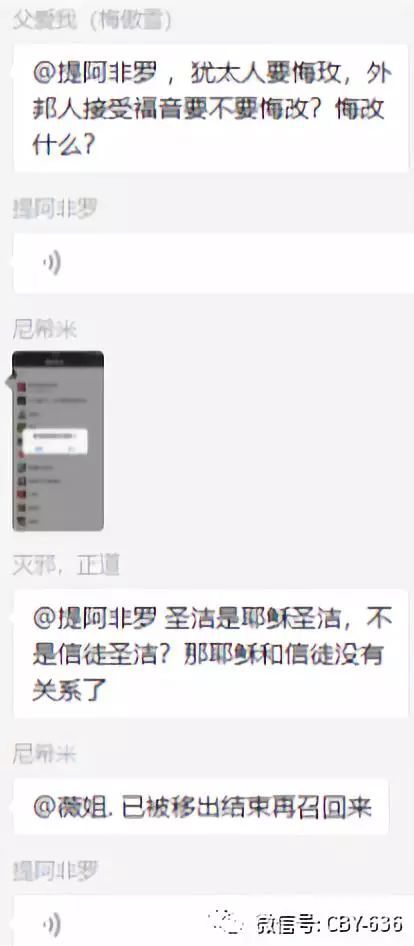Click sender name 灭邪,正道
414x946 pixels.
pos(66,565)
